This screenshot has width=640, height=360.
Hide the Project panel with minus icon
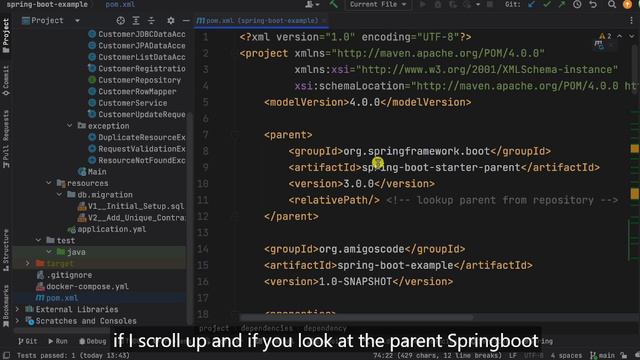[186, 21]
